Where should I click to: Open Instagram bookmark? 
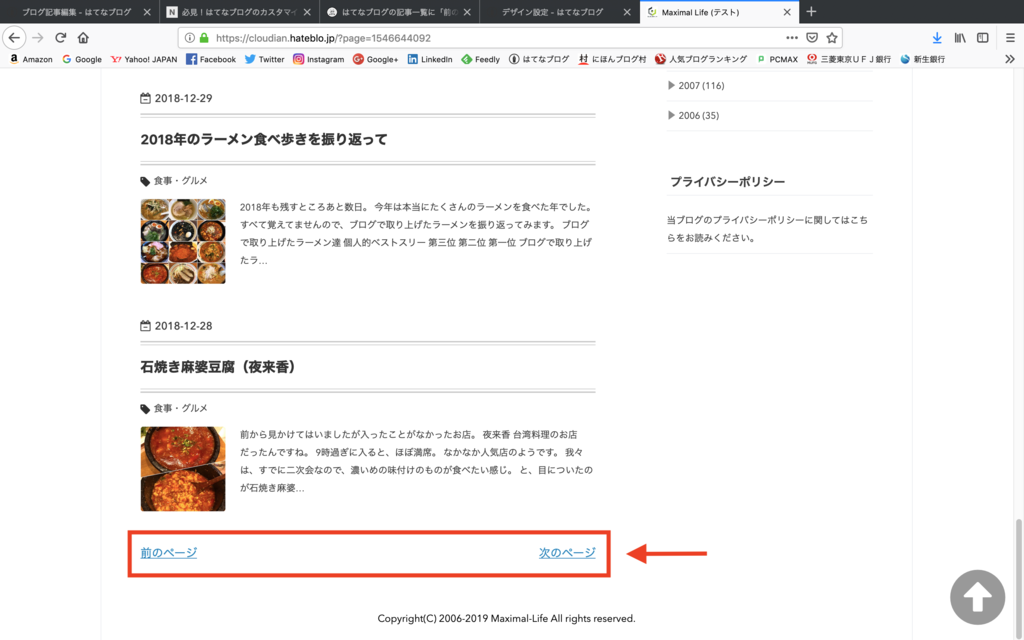pyautogui.click(x=319, y=59)
